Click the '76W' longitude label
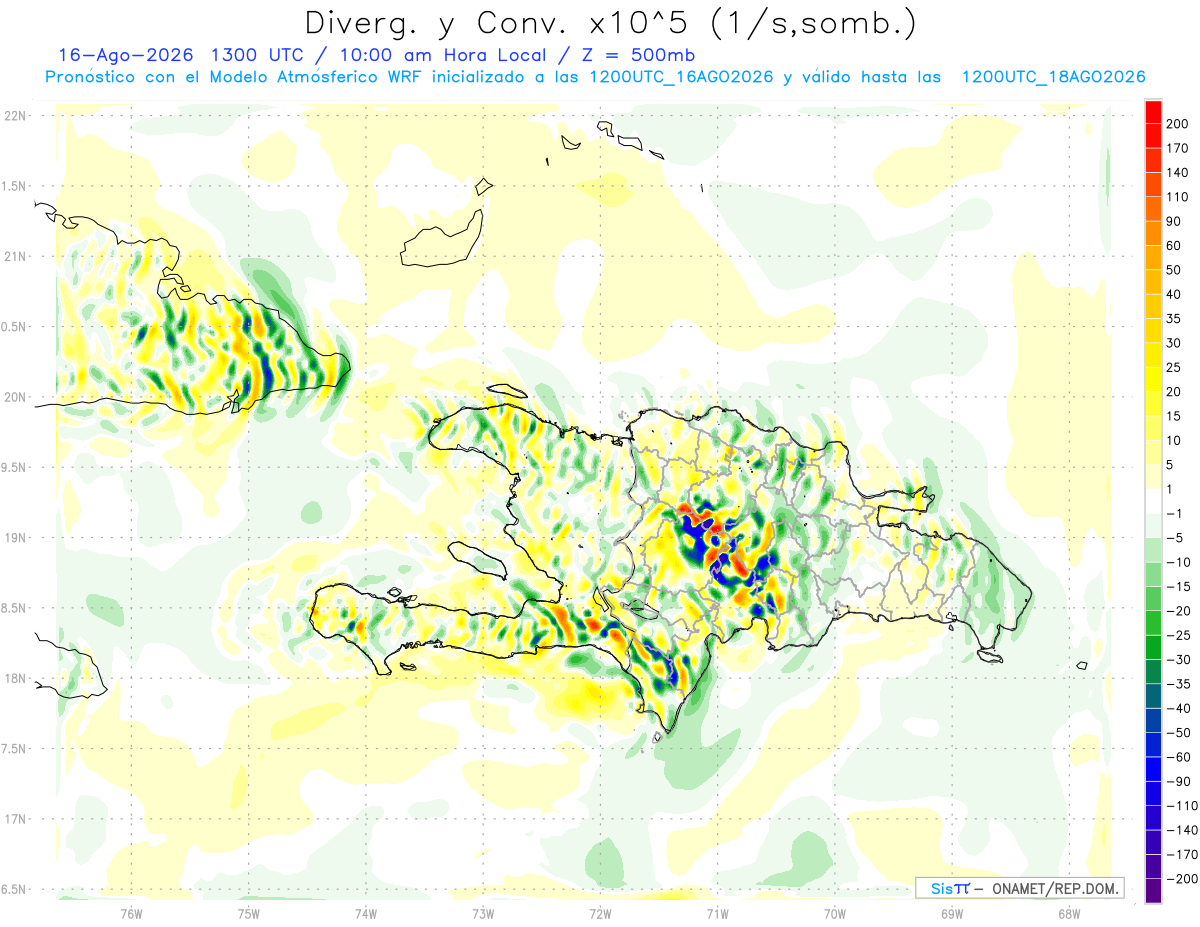1200x927 pixels. pyautogui.click(x=131, y=913)
